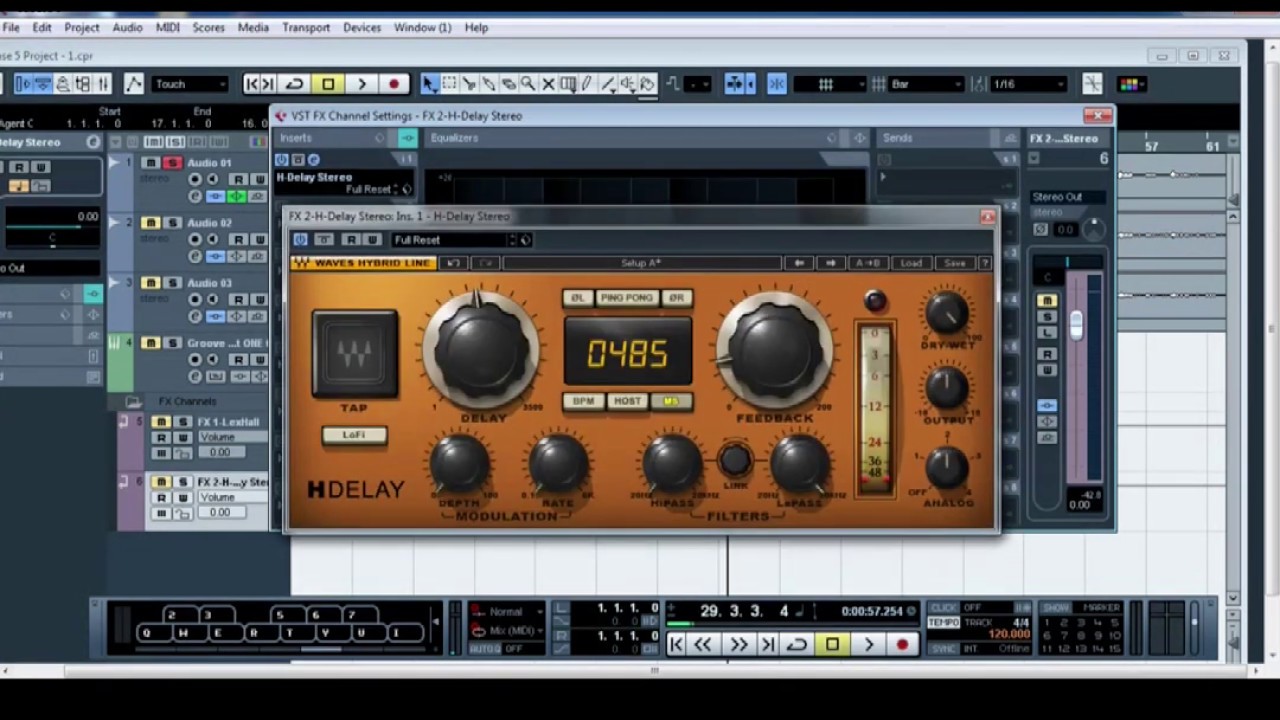Open the Devices menu
This screenshot has width=1280, height=720.
[x=362, y=27]
